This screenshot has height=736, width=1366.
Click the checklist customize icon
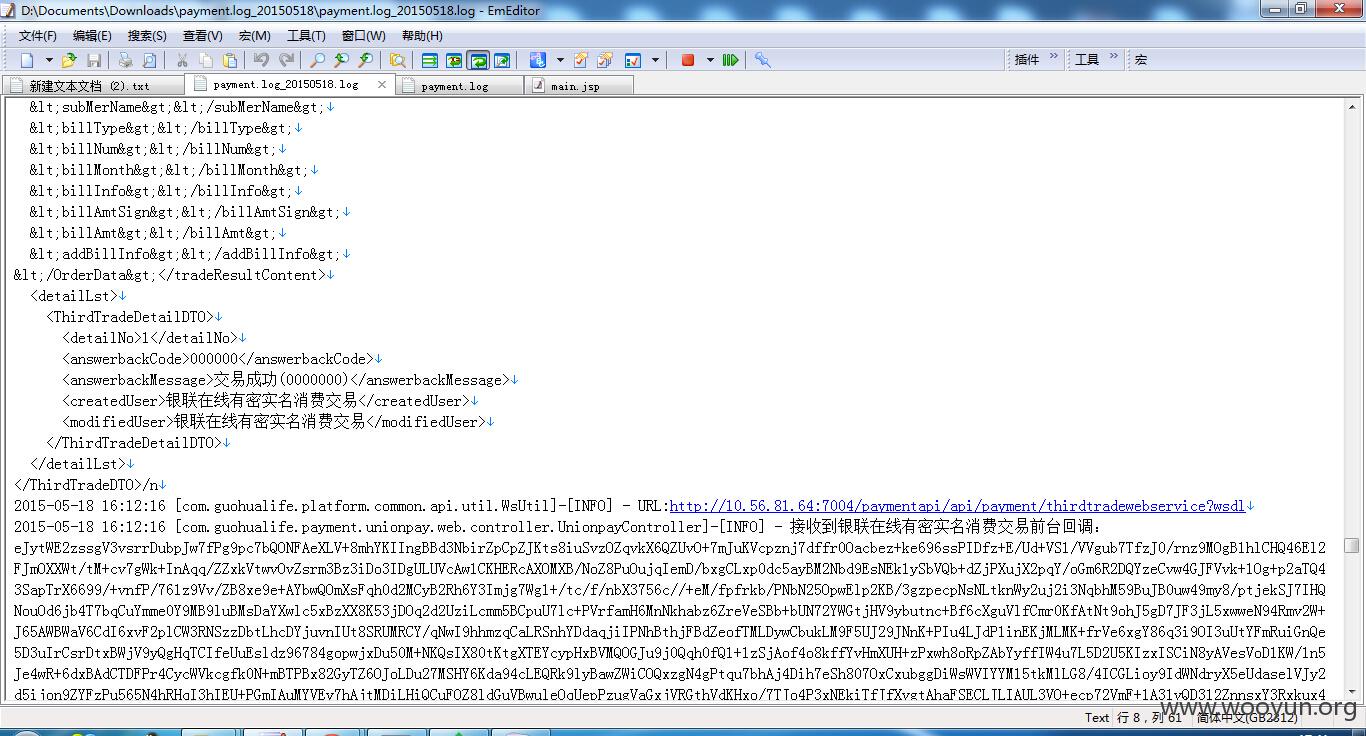(x=633, y=60)
